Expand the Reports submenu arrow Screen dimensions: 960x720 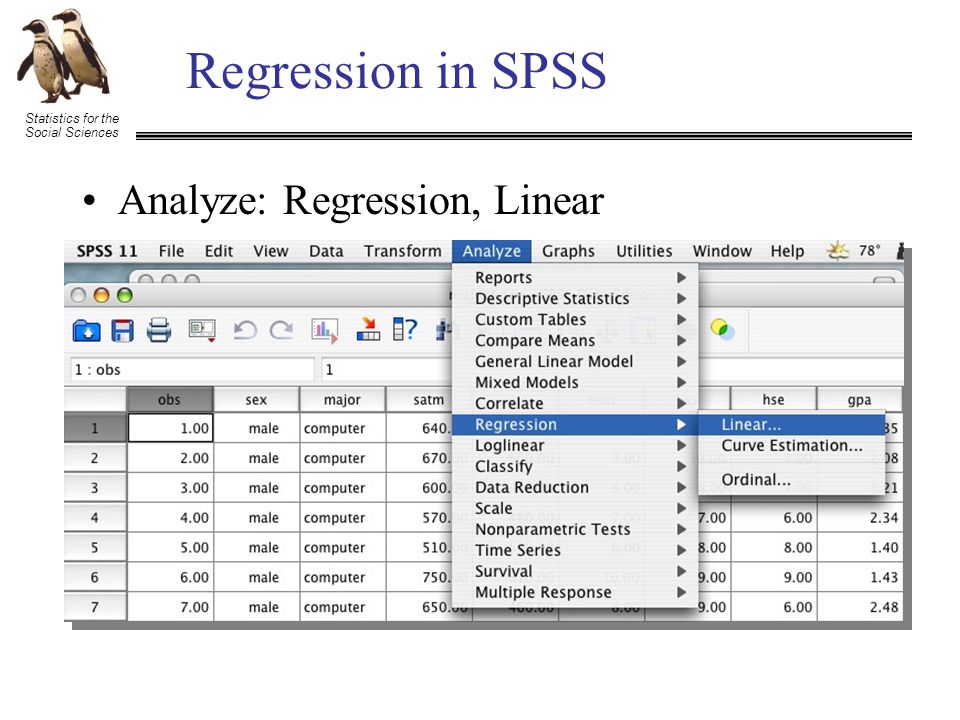point(681,277)
